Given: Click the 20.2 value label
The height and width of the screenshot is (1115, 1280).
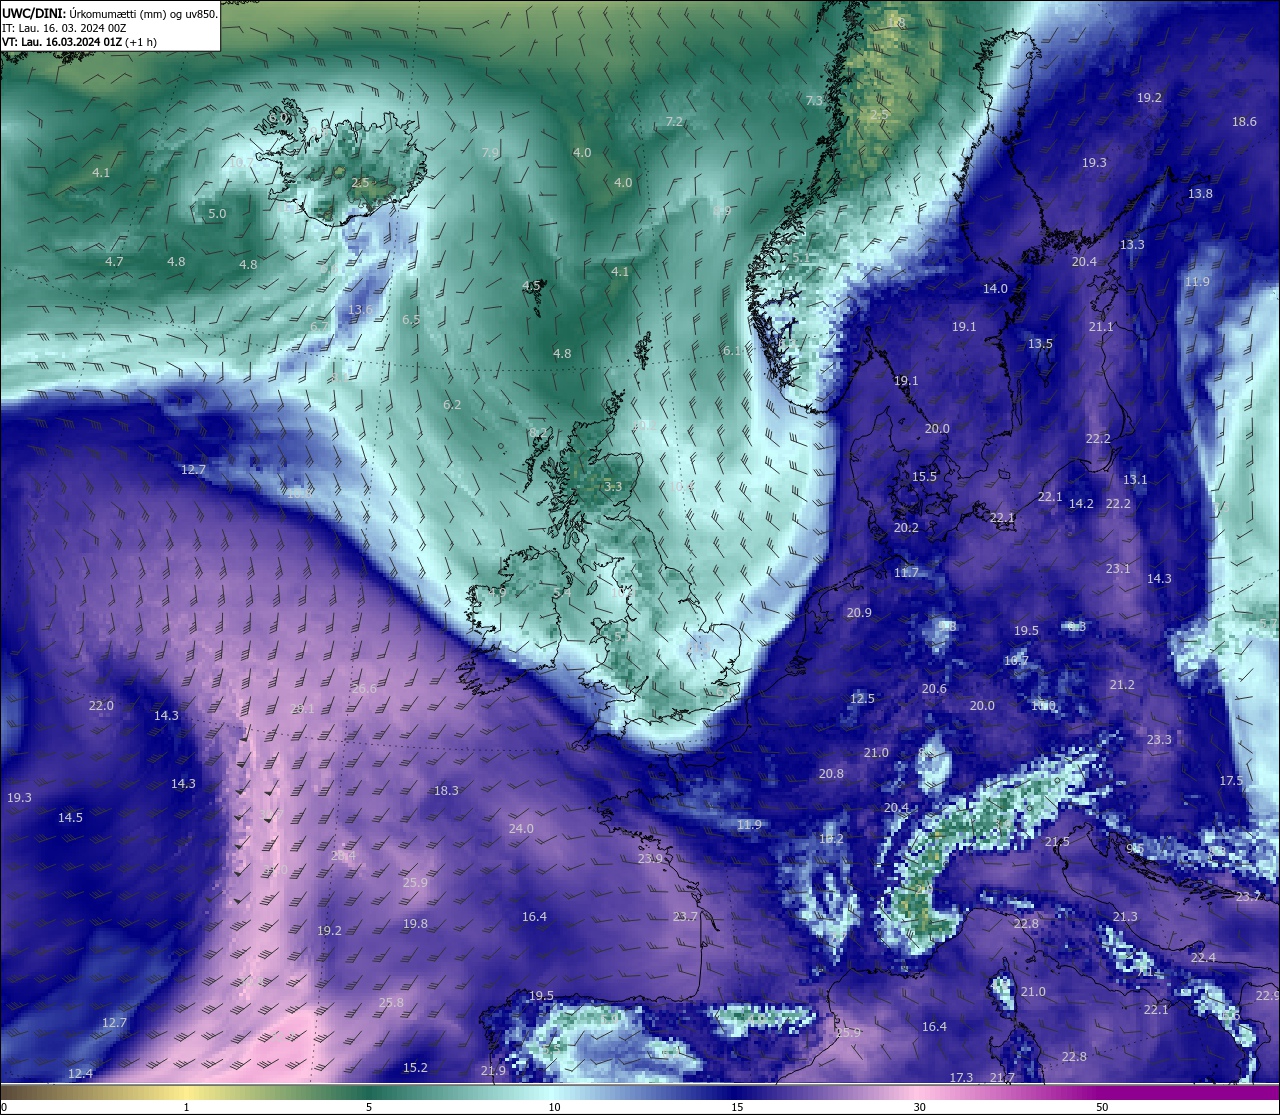Looking at the screenshot, I should tap(906, 528).
